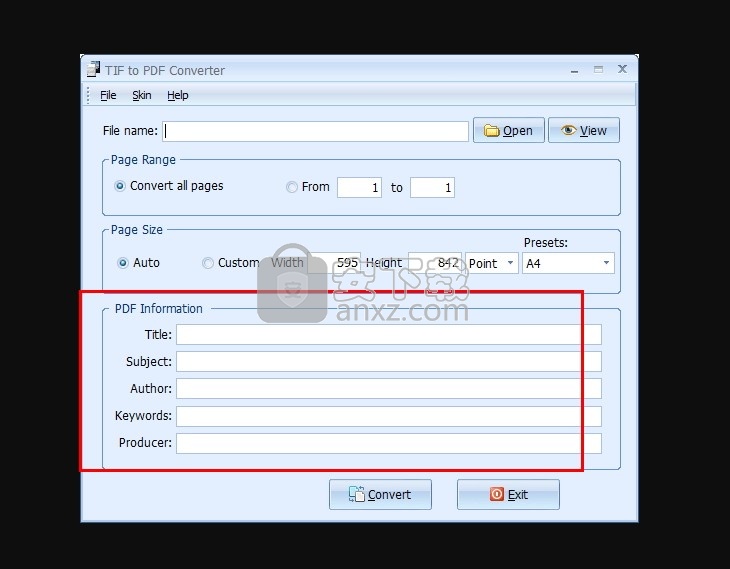Open the Skin menu
This screenshot has width=730, height=569.
click(x=142, y=95)
